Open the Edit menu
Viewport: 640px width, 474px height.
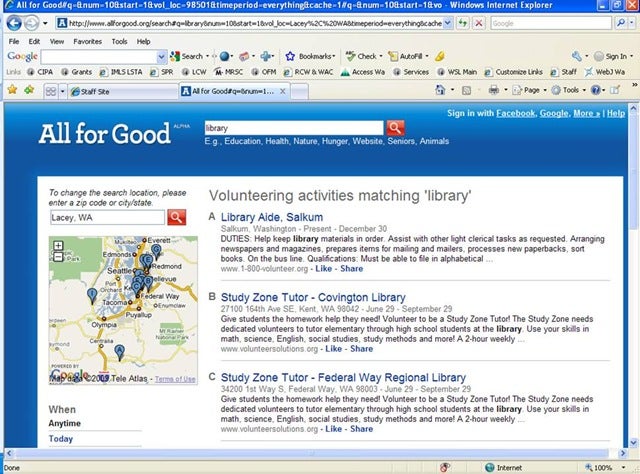click(34, 41)
